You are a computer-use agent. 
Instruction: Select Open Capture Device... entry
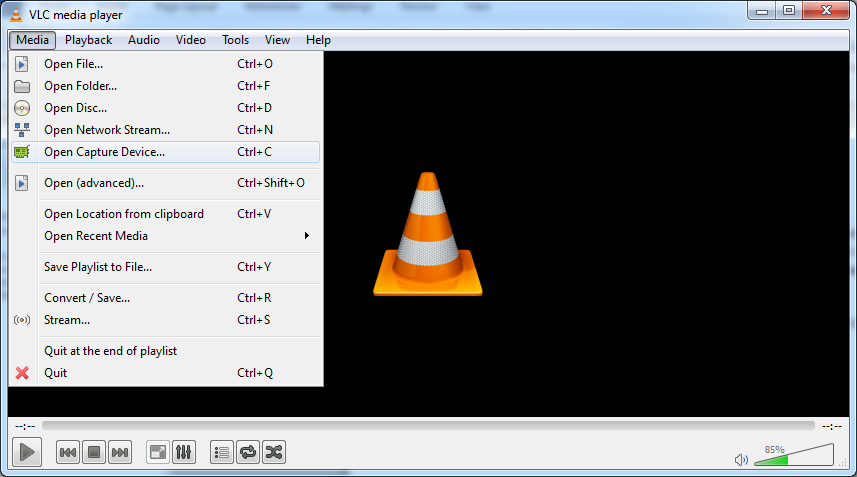click(x=166, y=152)
